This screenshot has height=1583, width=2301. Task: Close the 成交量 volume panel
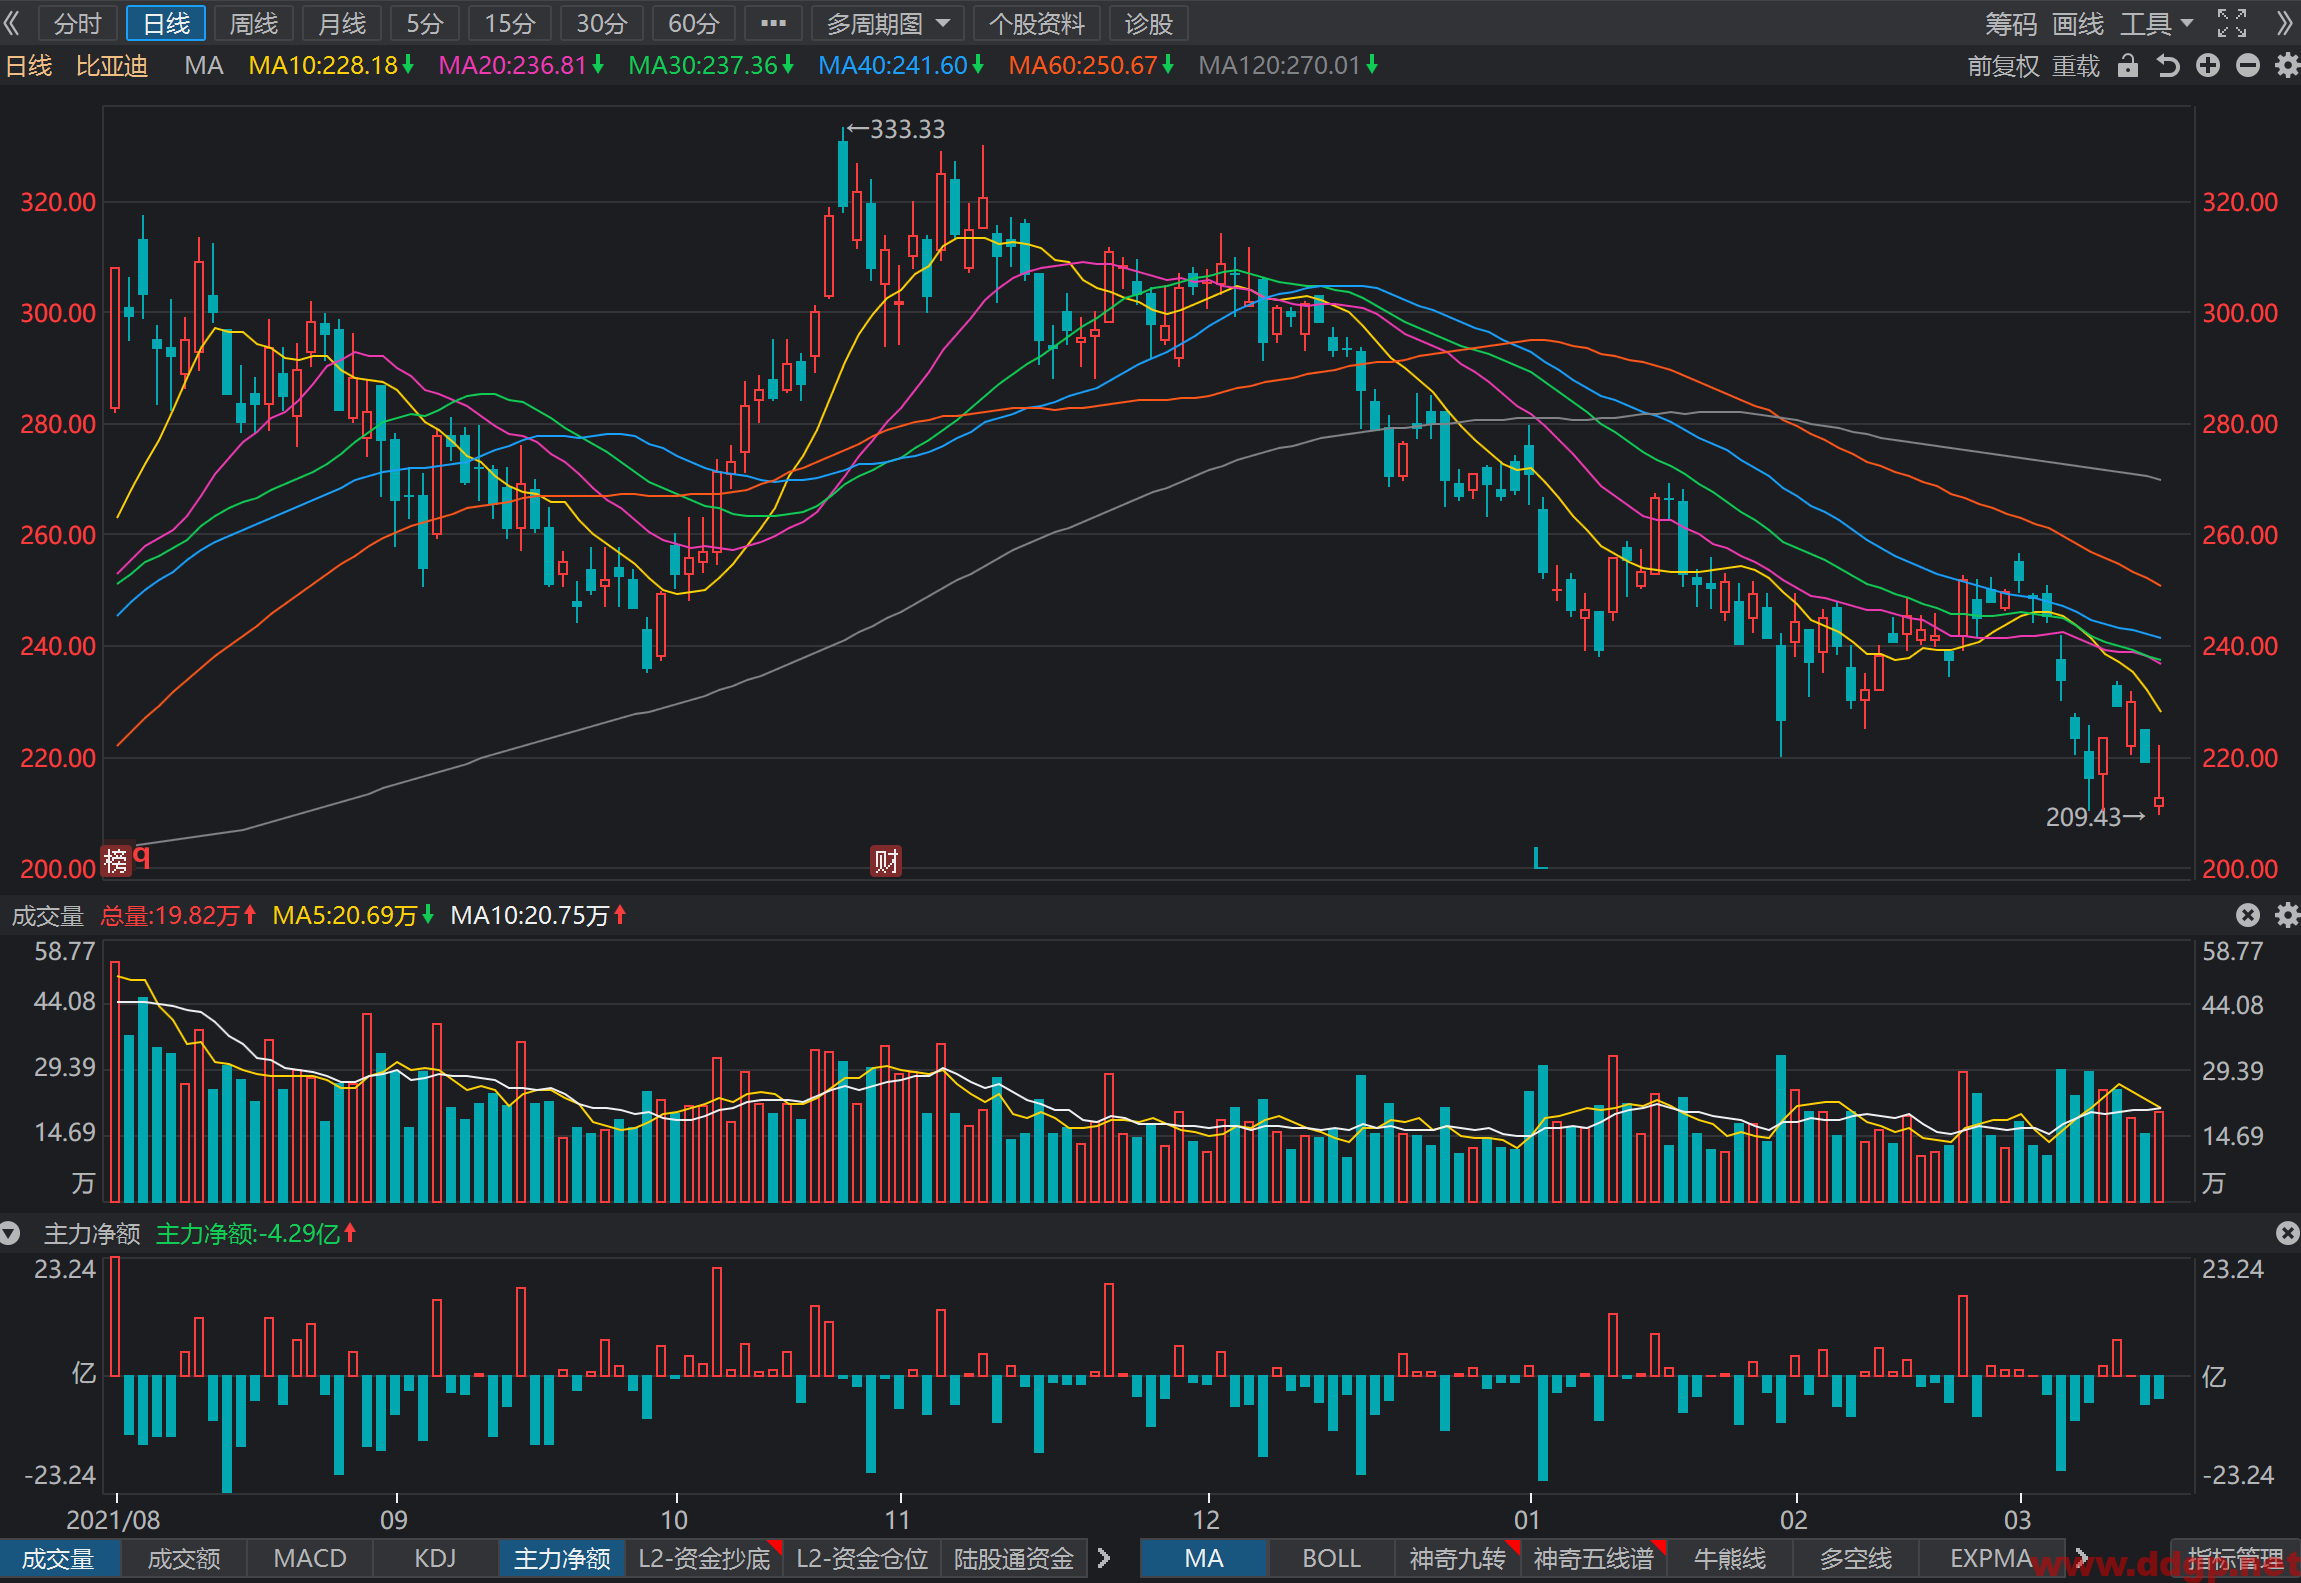tap(2248, 915)
